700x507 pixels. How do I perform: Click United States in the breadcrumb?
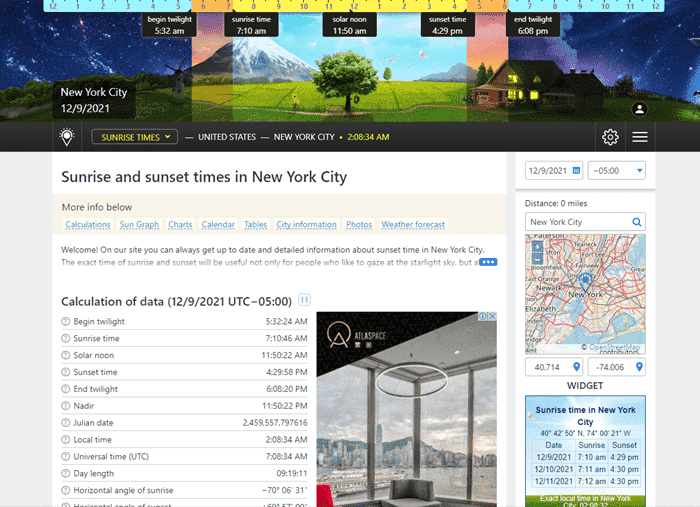tap(229, 137)
